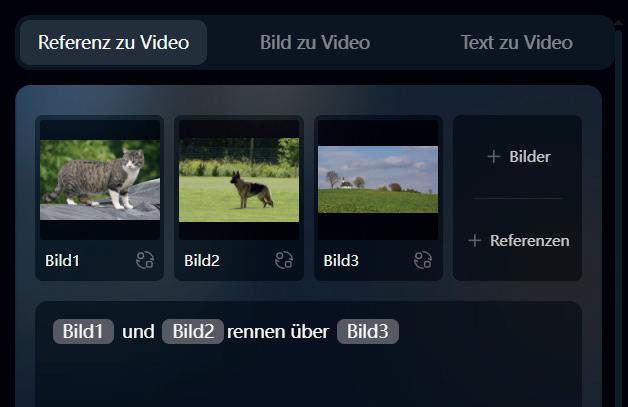Select the German shepherd dog thumbnail
This screenshot has height=407, width=628.
tap(239, 179)
